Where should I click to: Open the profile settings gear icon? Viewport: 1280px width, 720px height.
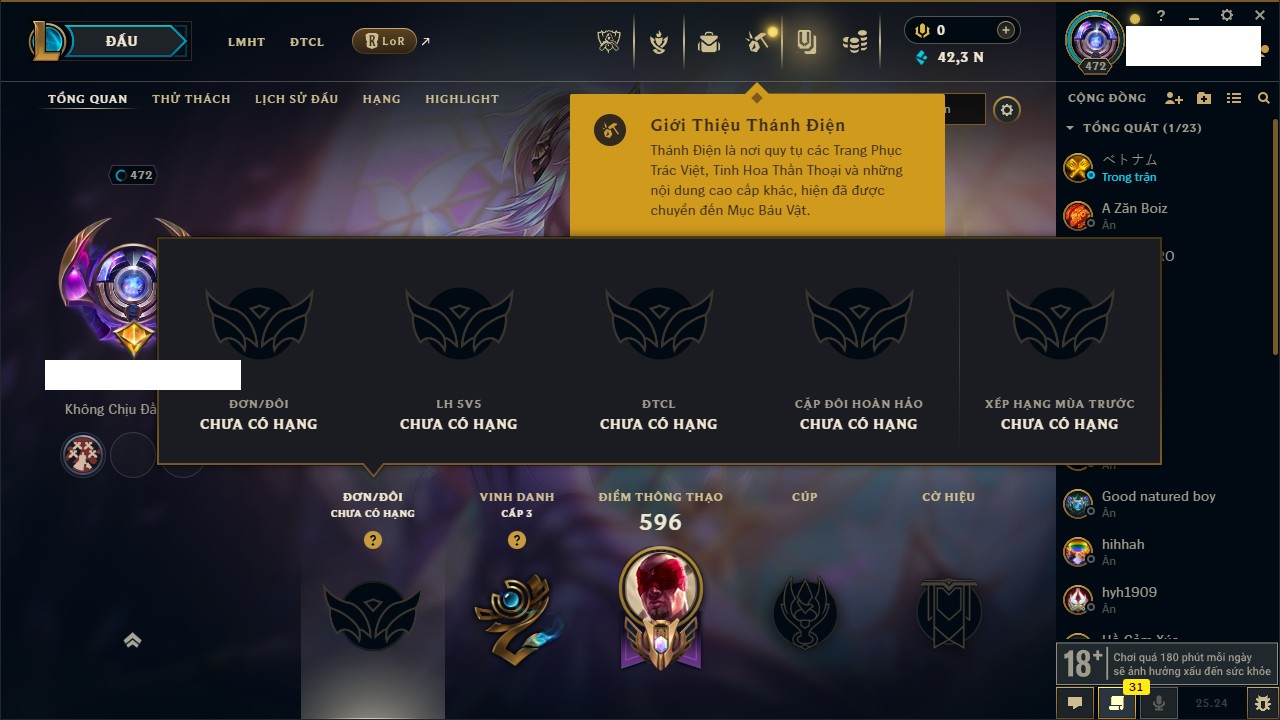tap(1007, 110)
